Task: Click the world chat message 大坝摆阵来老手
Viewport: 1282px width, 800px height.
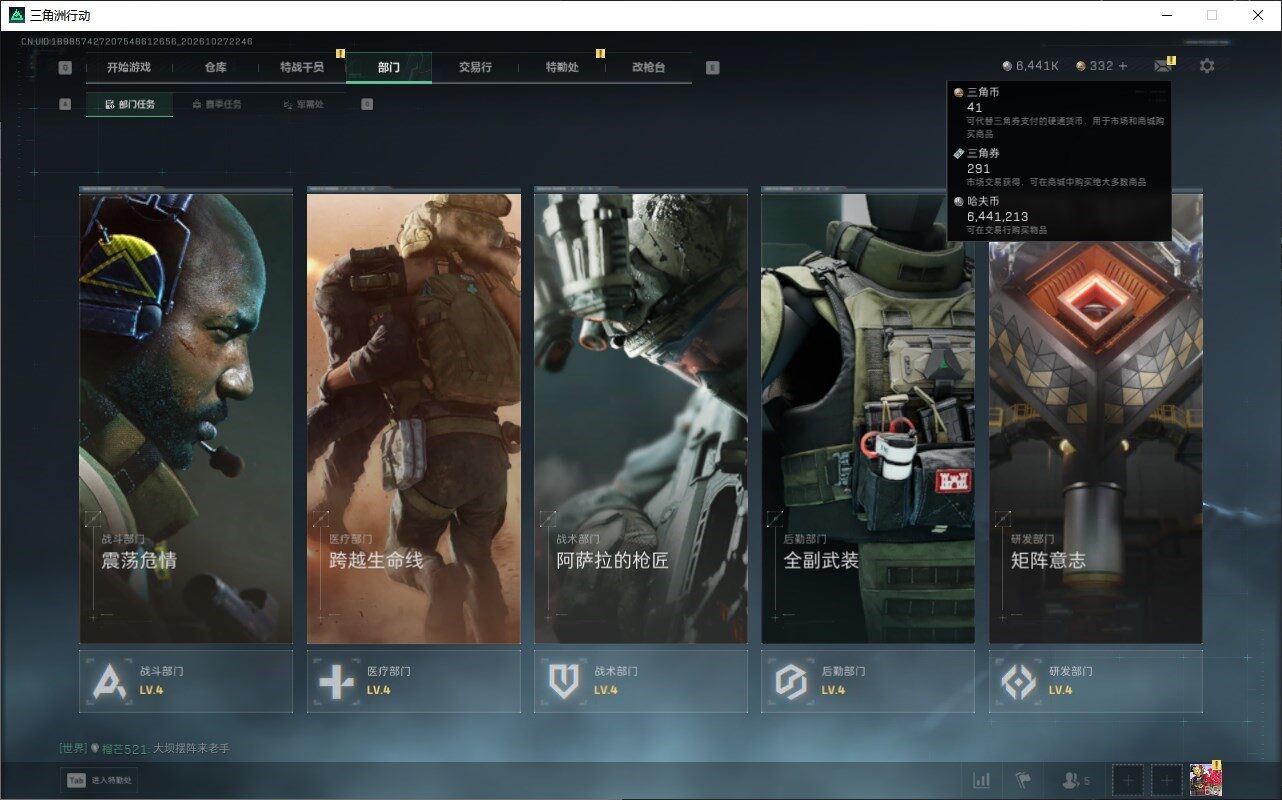Action: [x=191, y=748]
